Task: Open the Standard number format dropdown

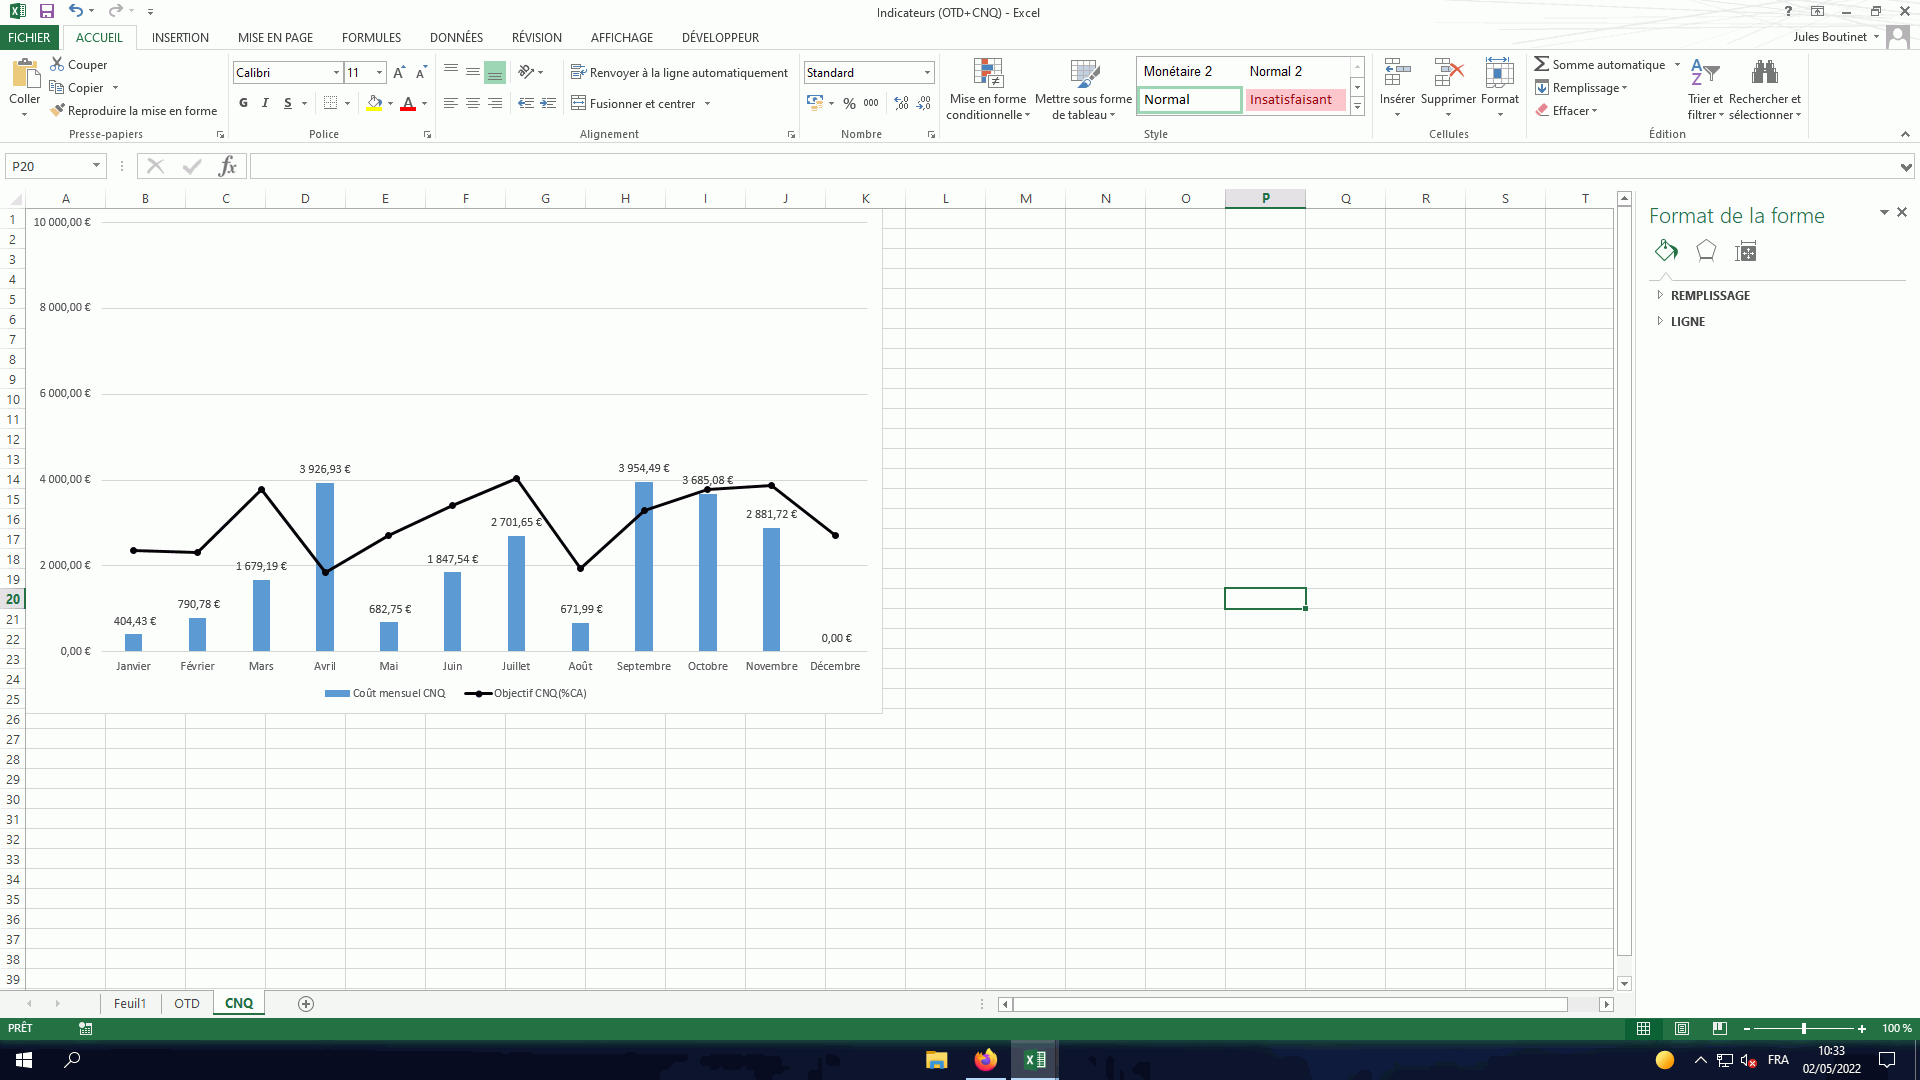Action: [x=927, y=73]
